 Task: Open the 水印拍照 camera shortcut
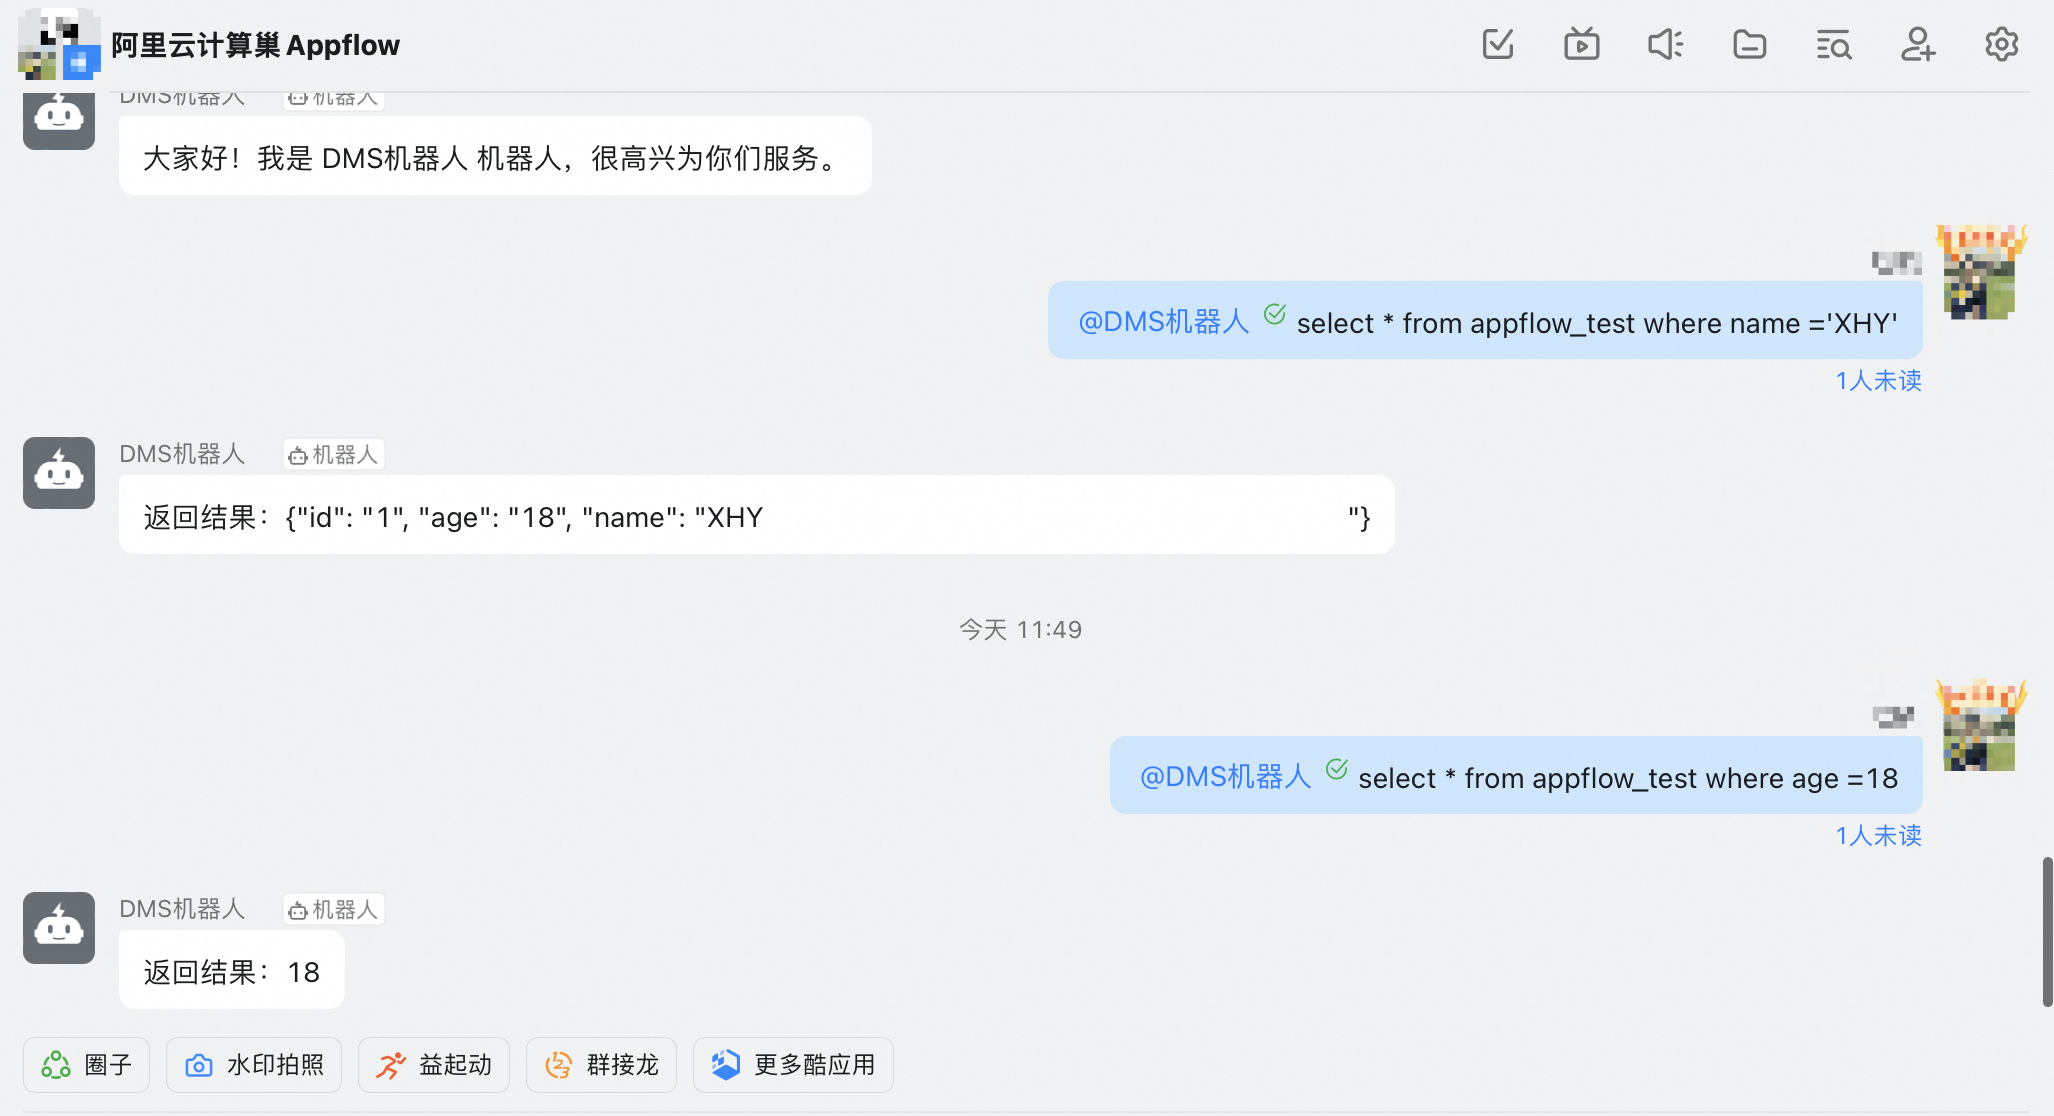[254, 1065]
